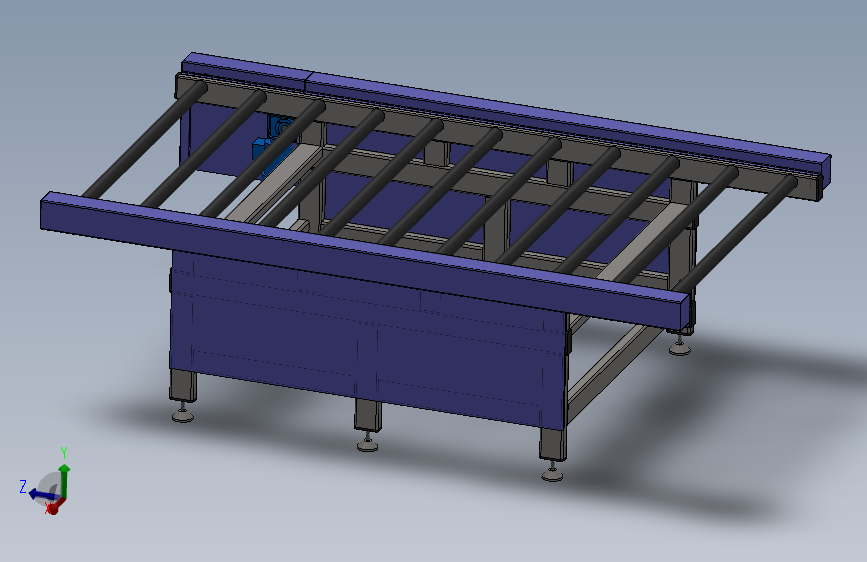Click the red X axis of the triad
This screenshot has height=562, width=867.
click(55, 506)
